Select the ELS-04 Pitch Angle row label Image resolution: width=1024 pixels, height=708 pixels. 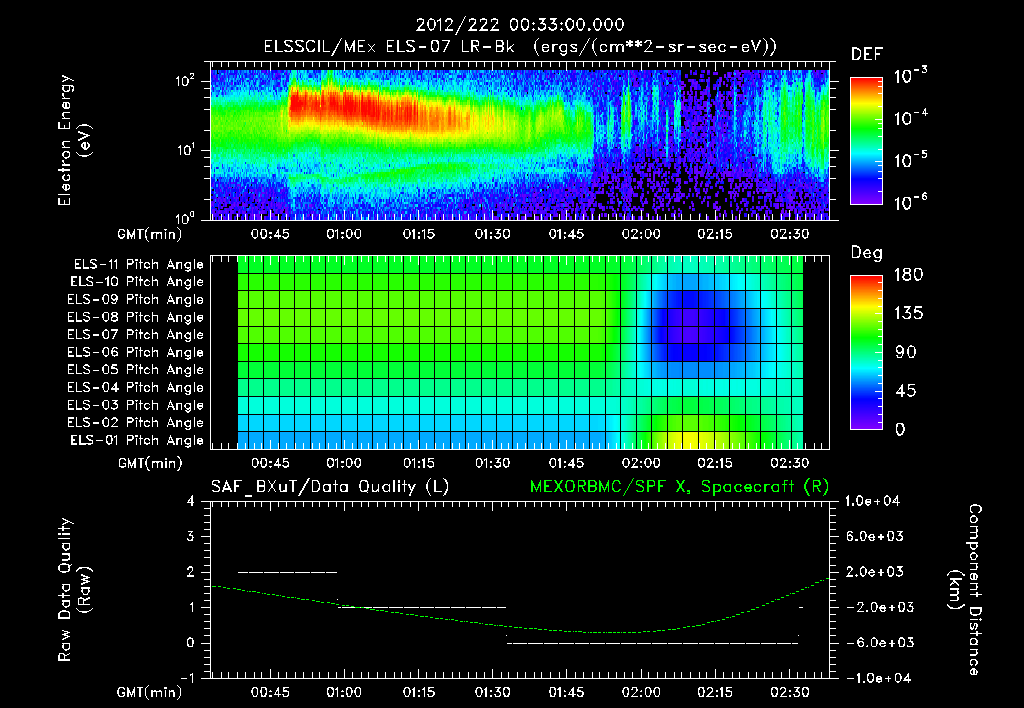[135, 387]
